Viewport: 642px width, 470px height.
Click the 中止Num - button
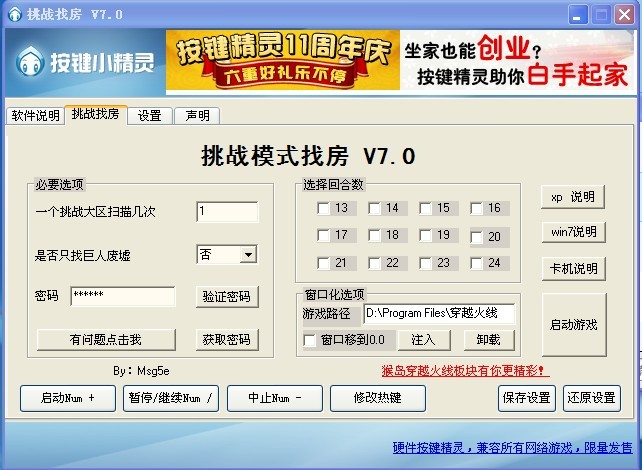tap(275, 398)
